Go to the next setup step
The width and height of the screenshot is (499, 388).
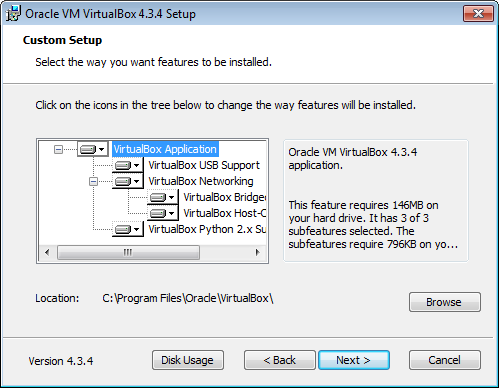pos(354,360)
